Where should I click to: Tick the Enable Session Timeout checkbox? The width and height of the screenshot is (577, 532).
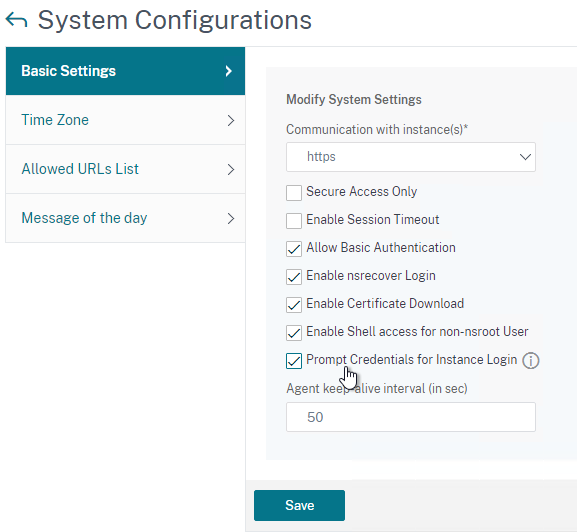point(294,221)
